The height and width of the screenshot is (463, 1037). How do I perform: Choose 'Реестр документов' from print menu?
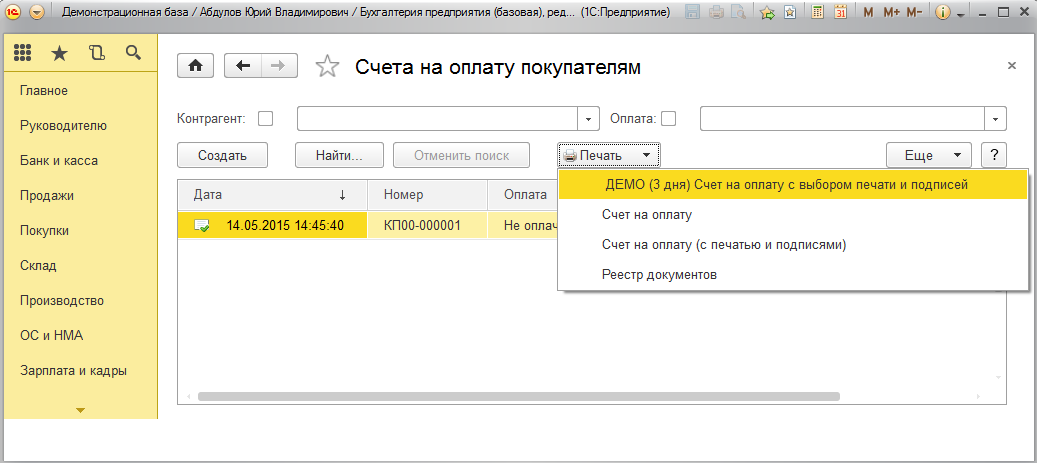tap(659, 274)
